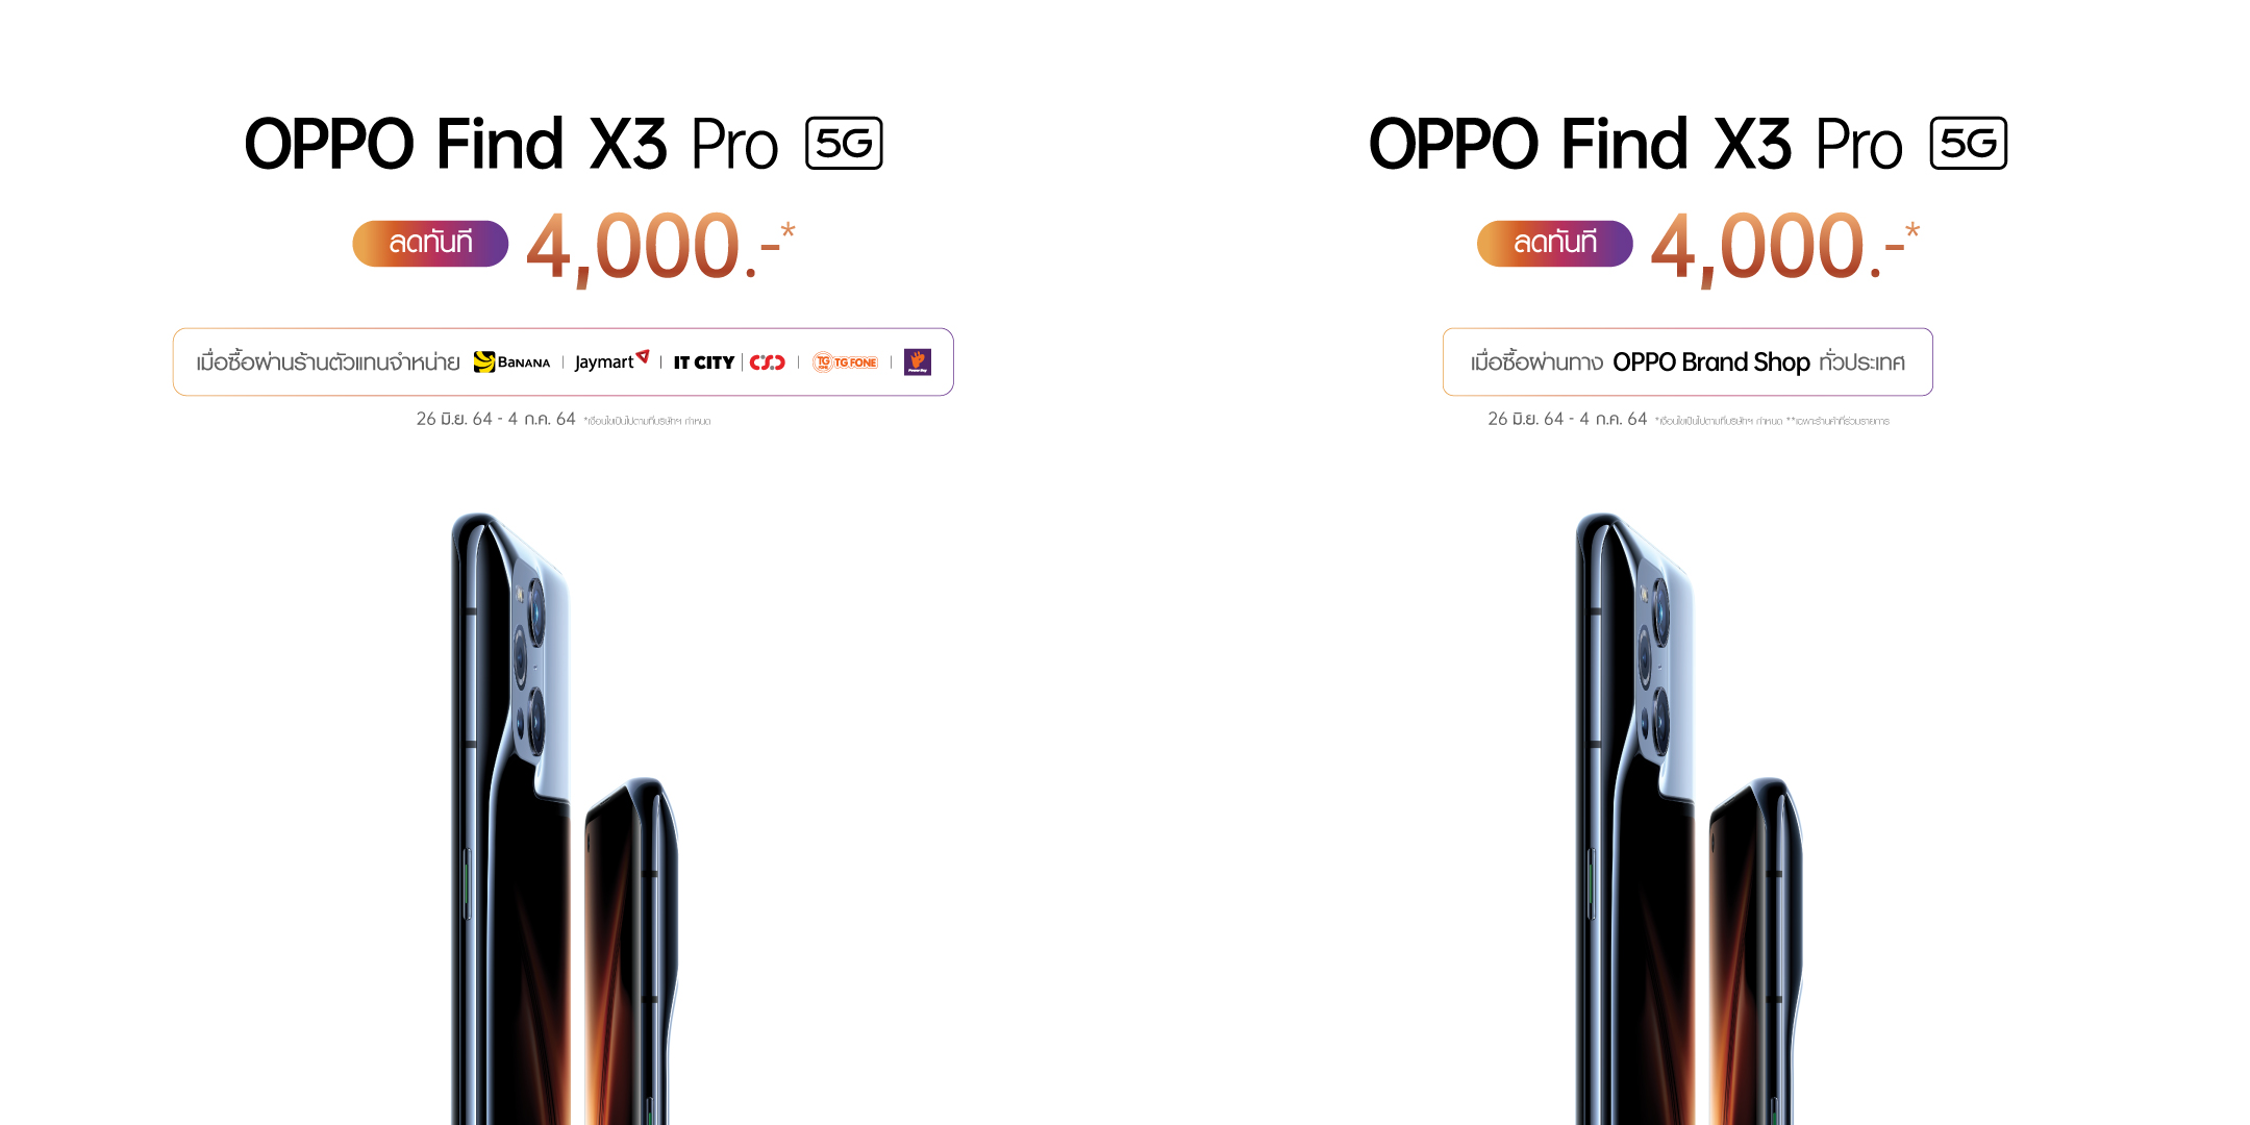This screenshot has height=1125, width=2250.
Task: Click the Banana store logo
Action: [x=511, y=362]
